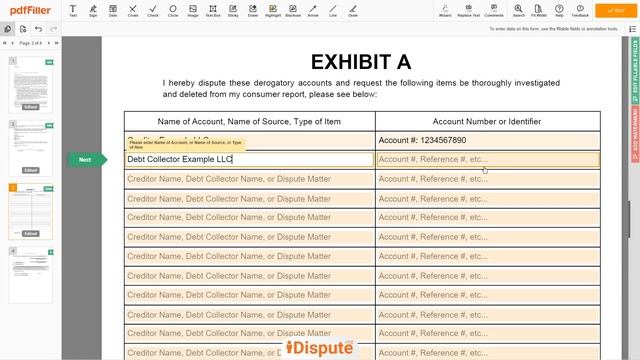This screenshot has width=640, height=360.
Task: Click the Undo arrow icon
Action: tap(38, 29)
